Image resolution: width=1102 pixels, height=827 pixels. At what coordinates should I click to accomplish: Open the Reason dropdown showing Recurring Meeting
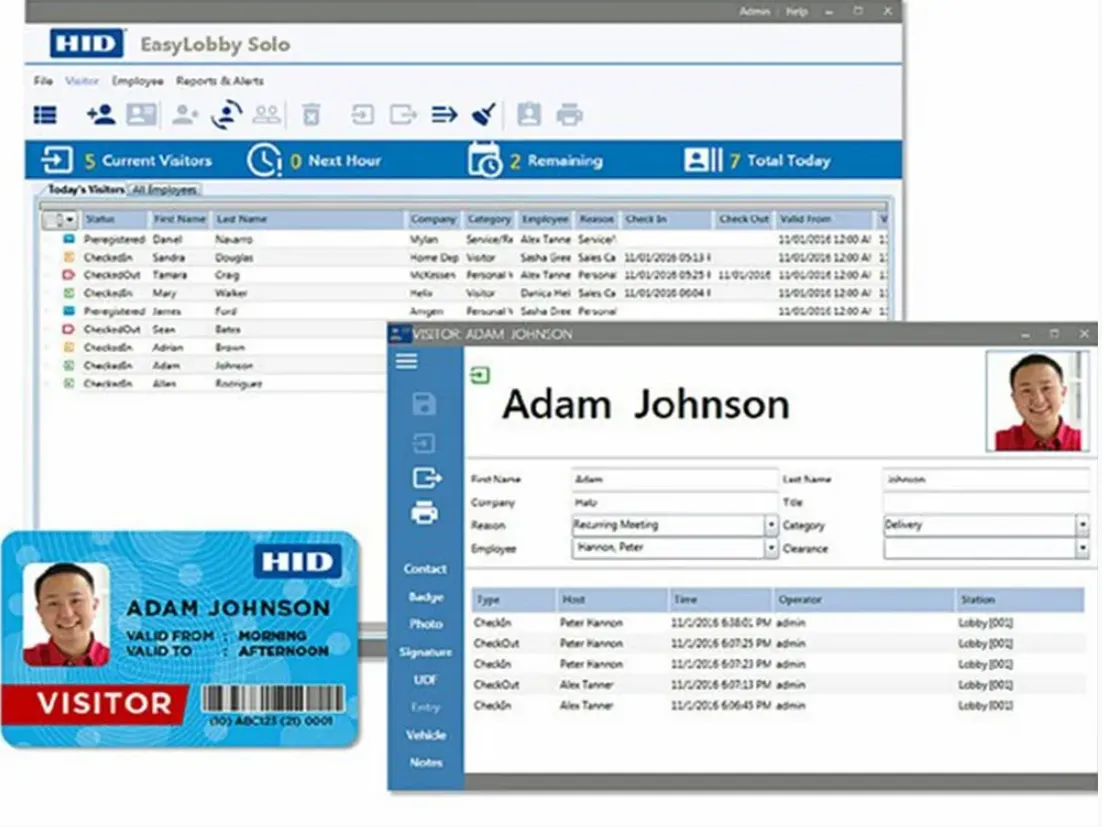click(x=771, y=525)
